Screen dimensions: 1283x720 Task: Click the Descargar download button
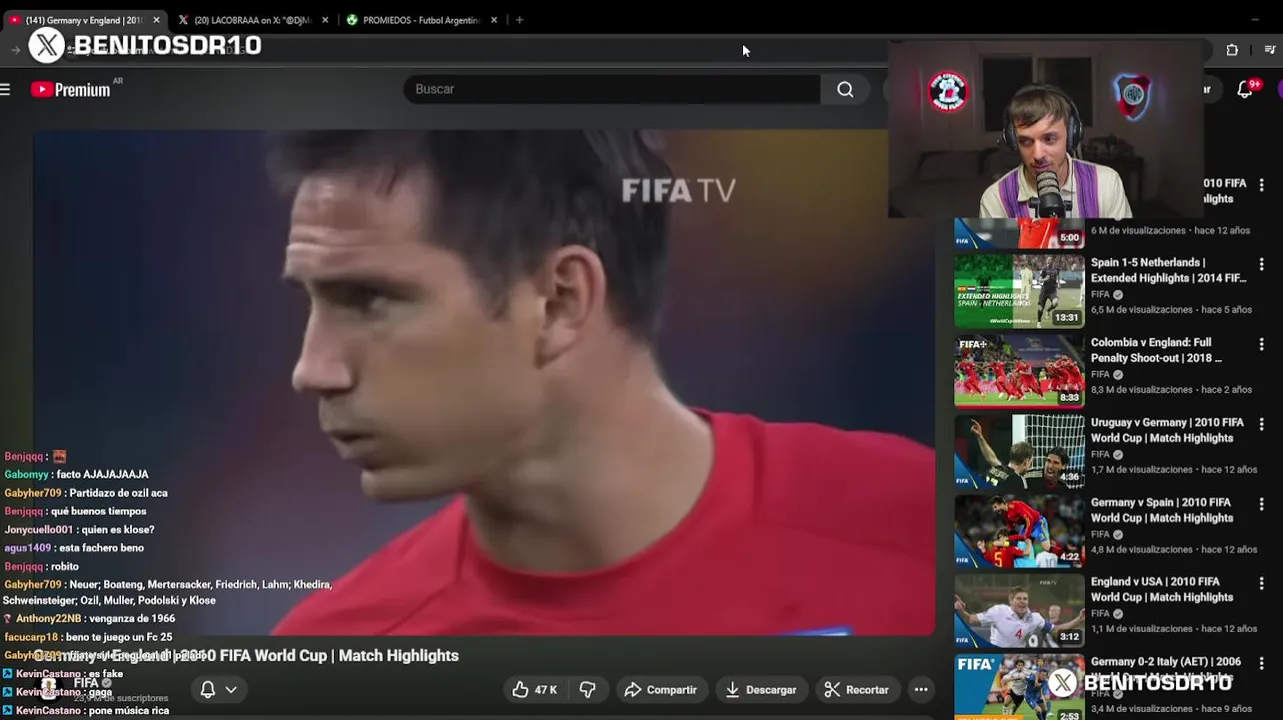(762, 690)
